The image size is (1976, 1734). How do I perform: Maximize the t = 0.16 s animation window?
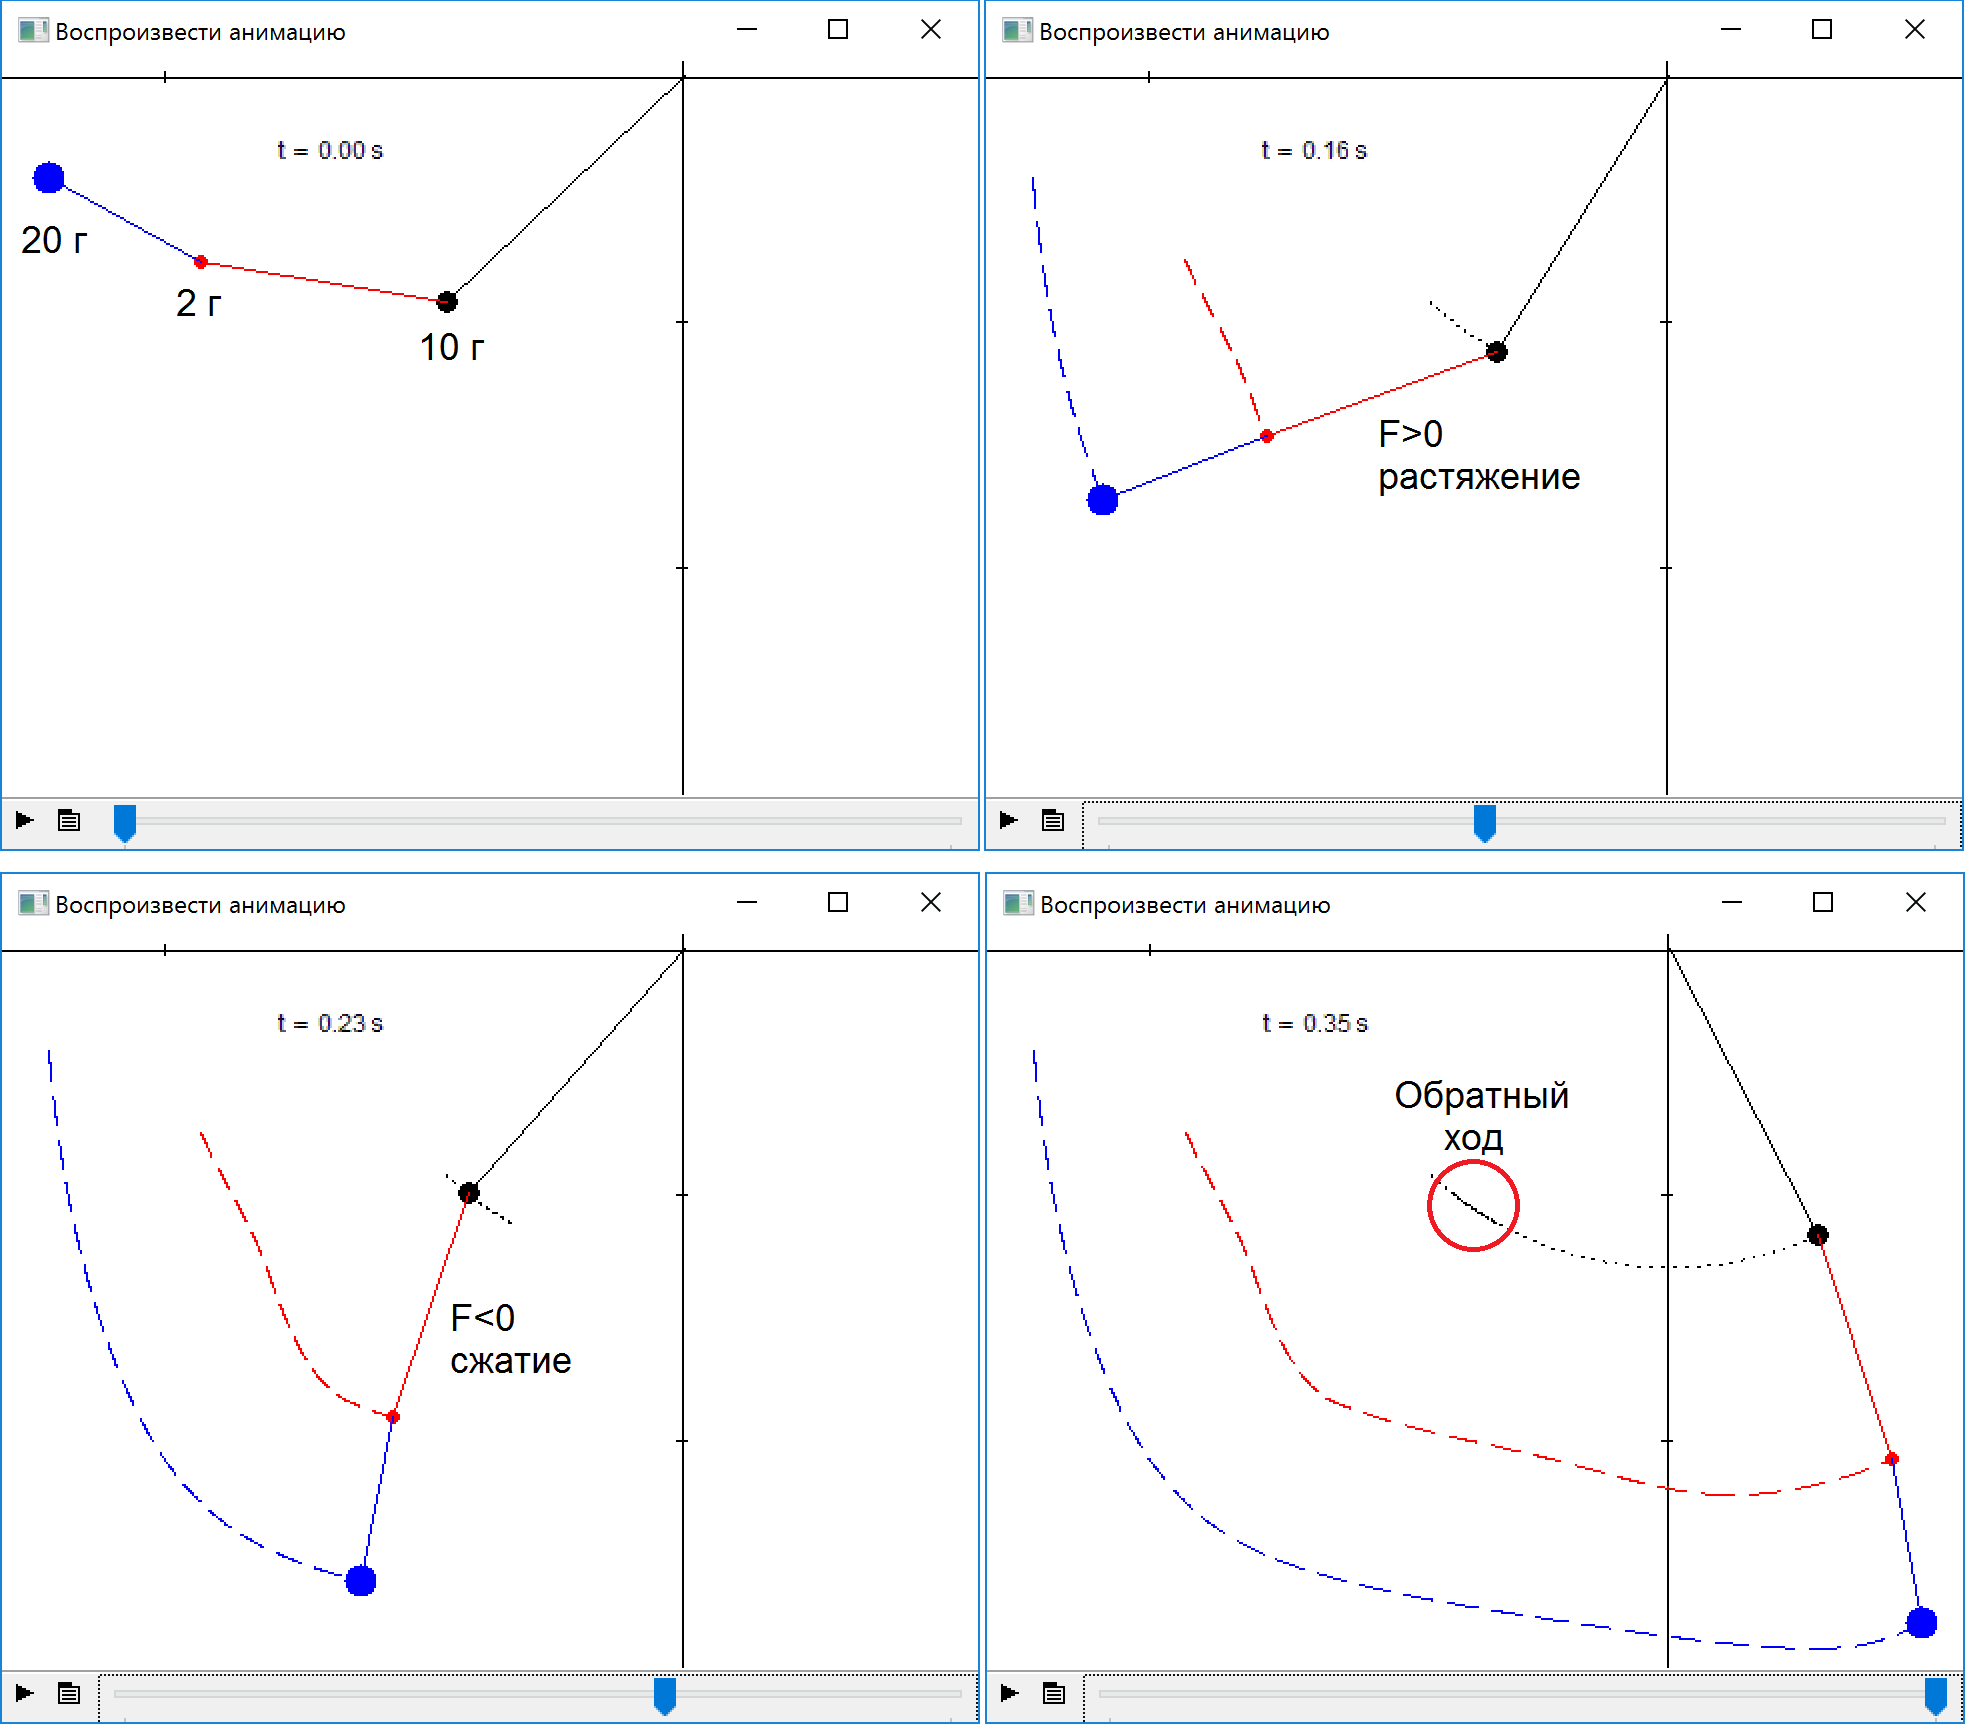click(x=1822, y=30)
